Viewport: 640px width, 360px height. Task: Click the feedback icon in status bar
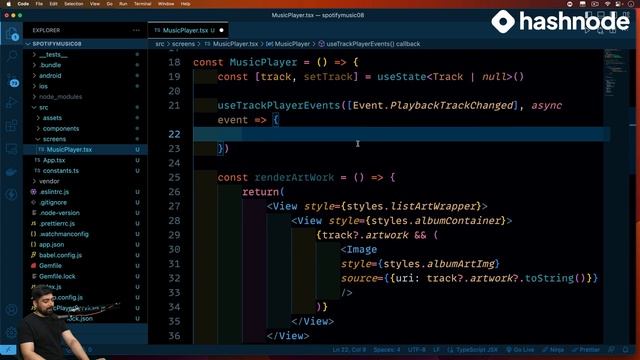611,350
